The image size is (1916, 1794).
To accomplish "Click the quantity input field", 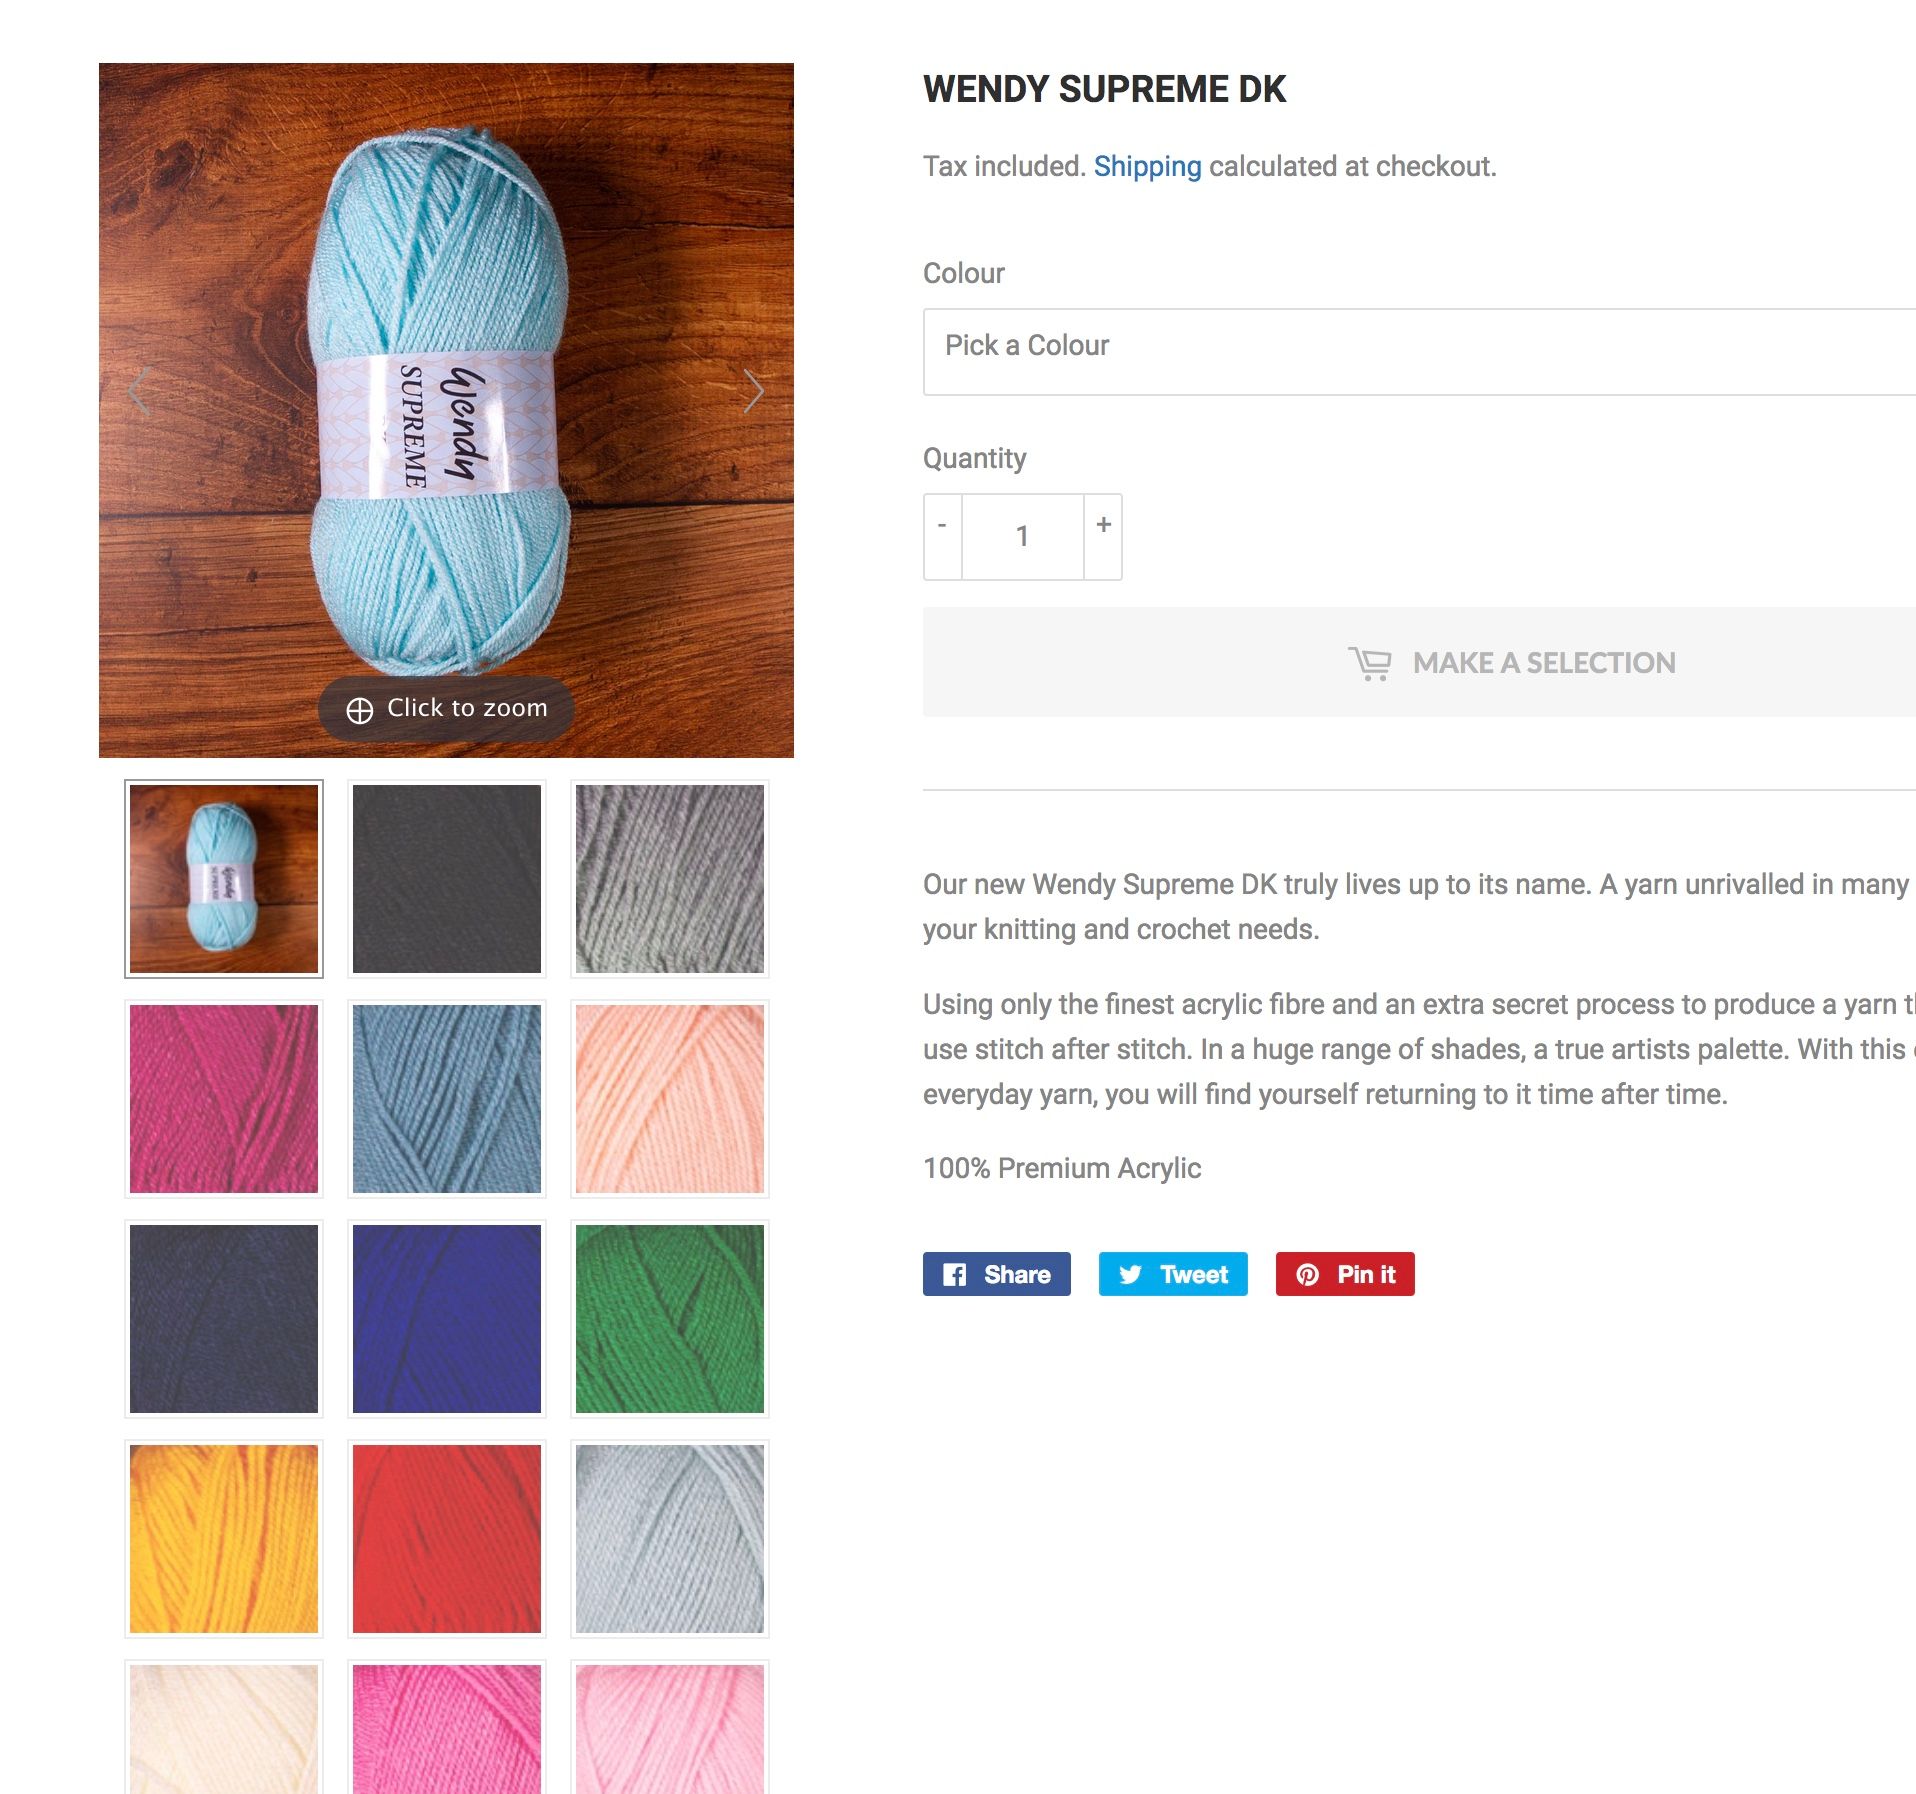I will [1022, 537].
